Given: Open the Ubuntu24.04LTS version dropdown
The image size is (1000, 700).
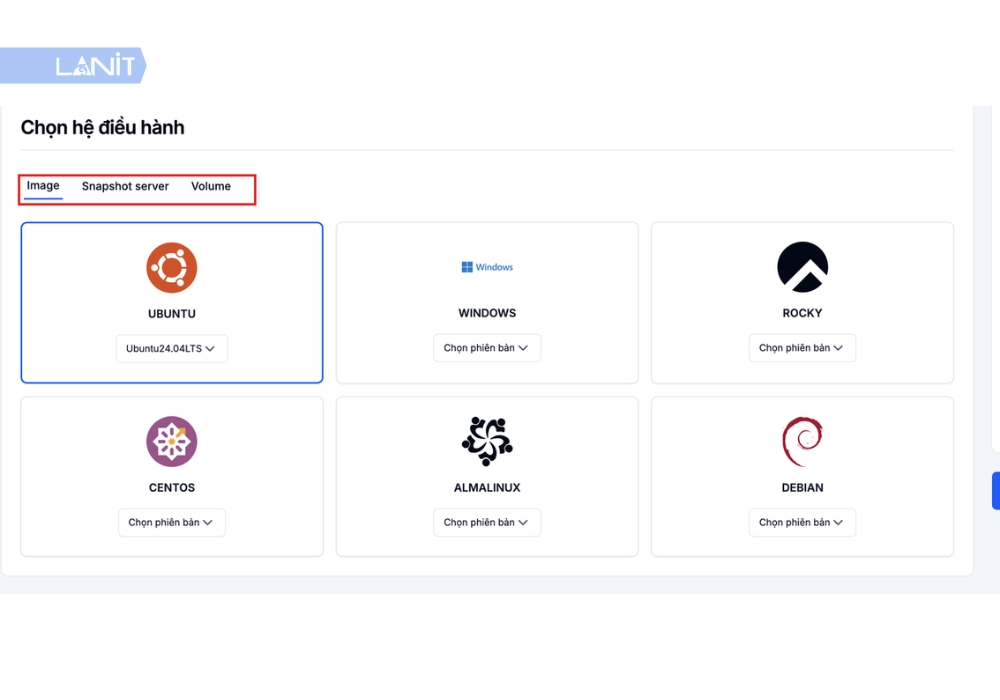Looking at the screenshot, I should pyautogui.click(x=172, y=349).
